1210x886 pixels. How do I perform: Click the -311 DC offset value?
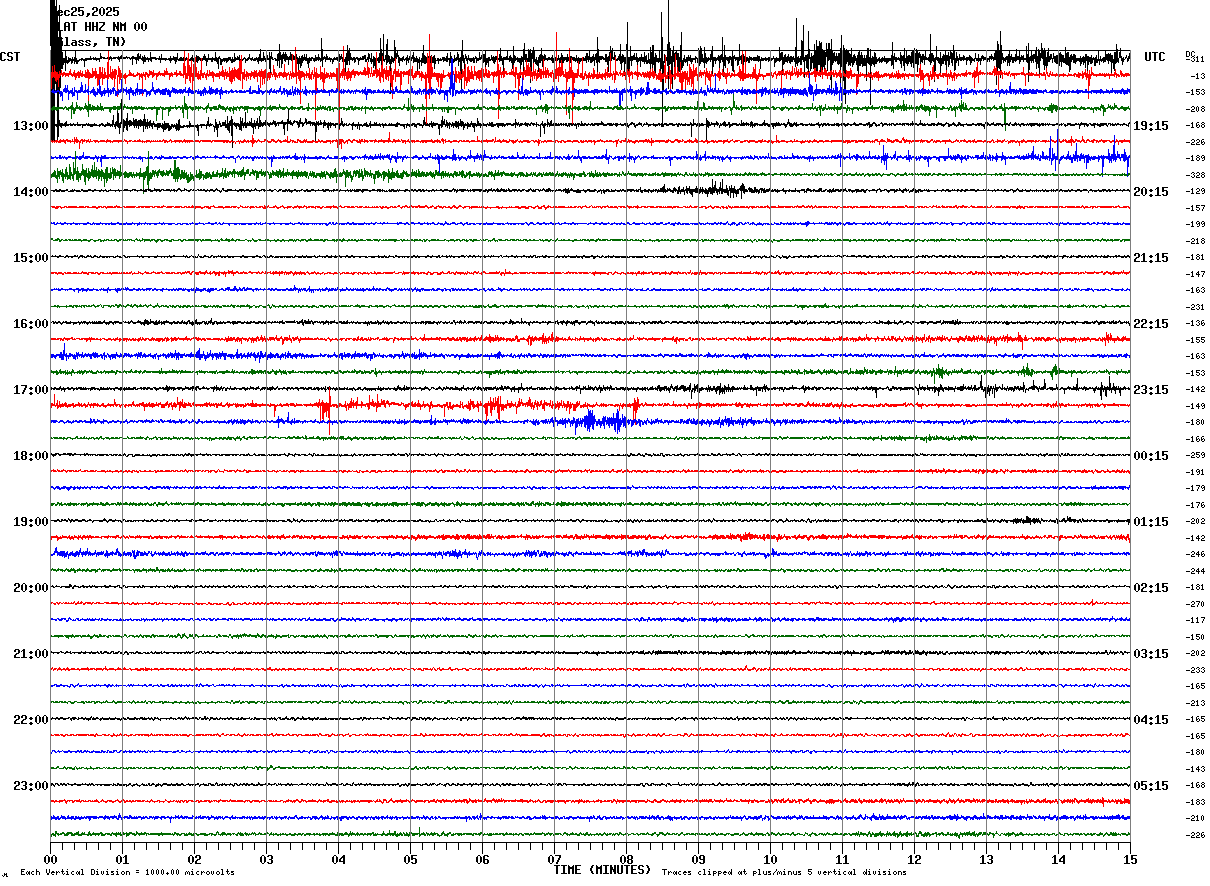coord(1196,60)
